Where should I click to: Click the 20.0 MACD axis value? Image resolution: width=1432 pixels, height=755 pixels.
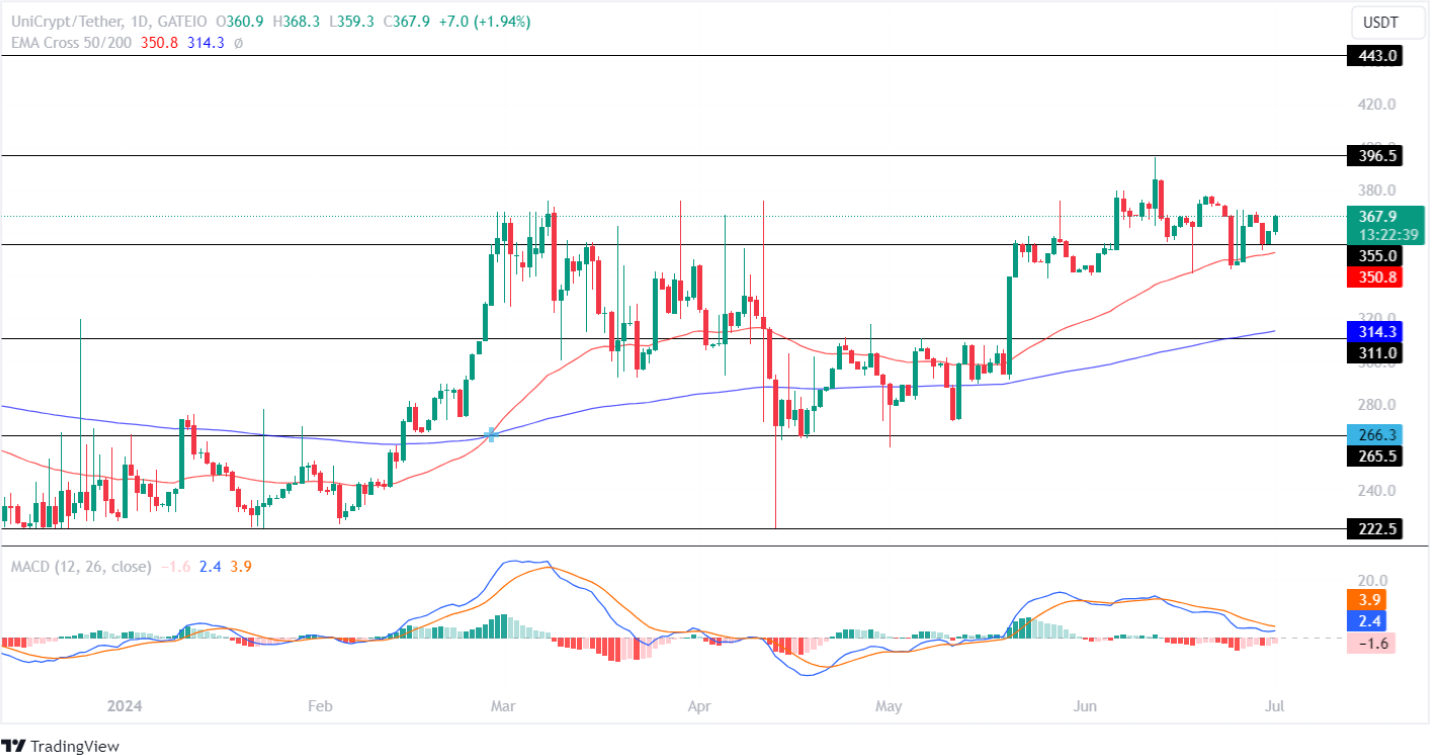pyautogui.click(x=1374, y=580)
